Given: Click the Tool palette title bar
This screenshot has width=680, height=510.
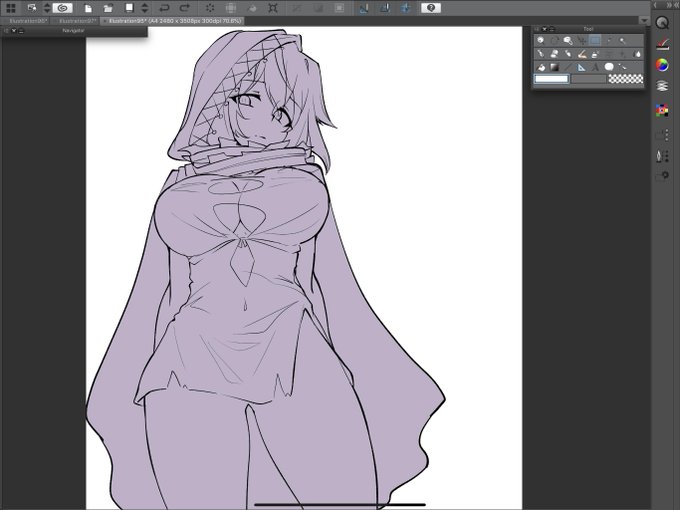Looking at the screenshot, I should [588, 29].
